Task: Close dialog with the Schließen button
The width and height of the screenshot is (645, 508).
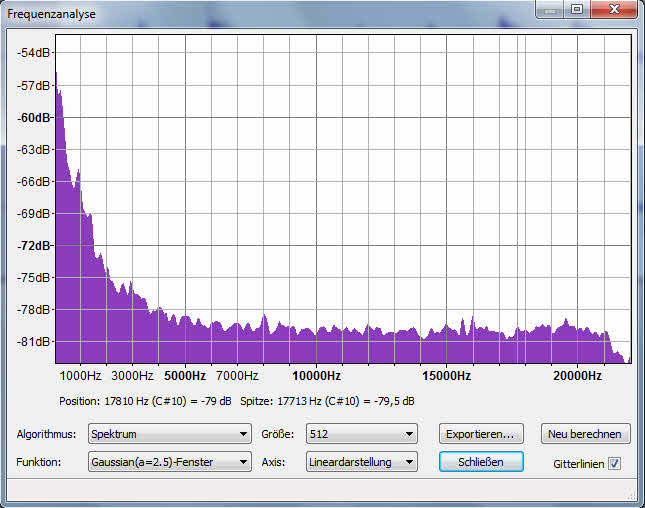Action: point(481,462)
